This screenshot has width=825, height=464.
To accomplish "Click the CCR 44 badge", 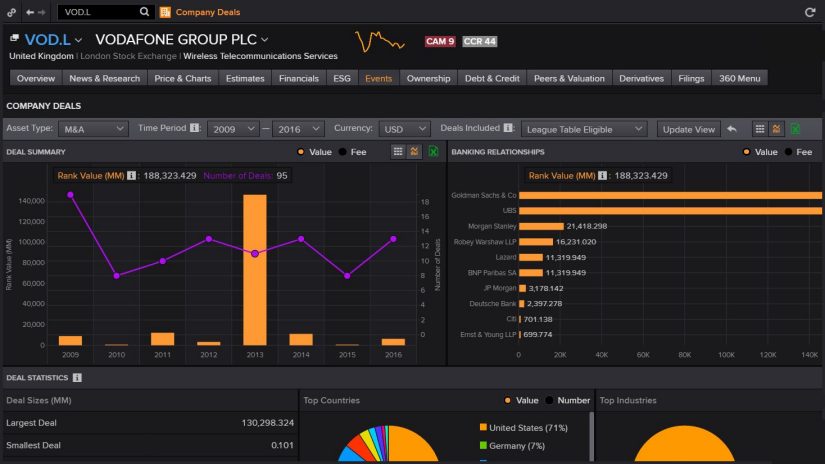I will tap(479, 41).
